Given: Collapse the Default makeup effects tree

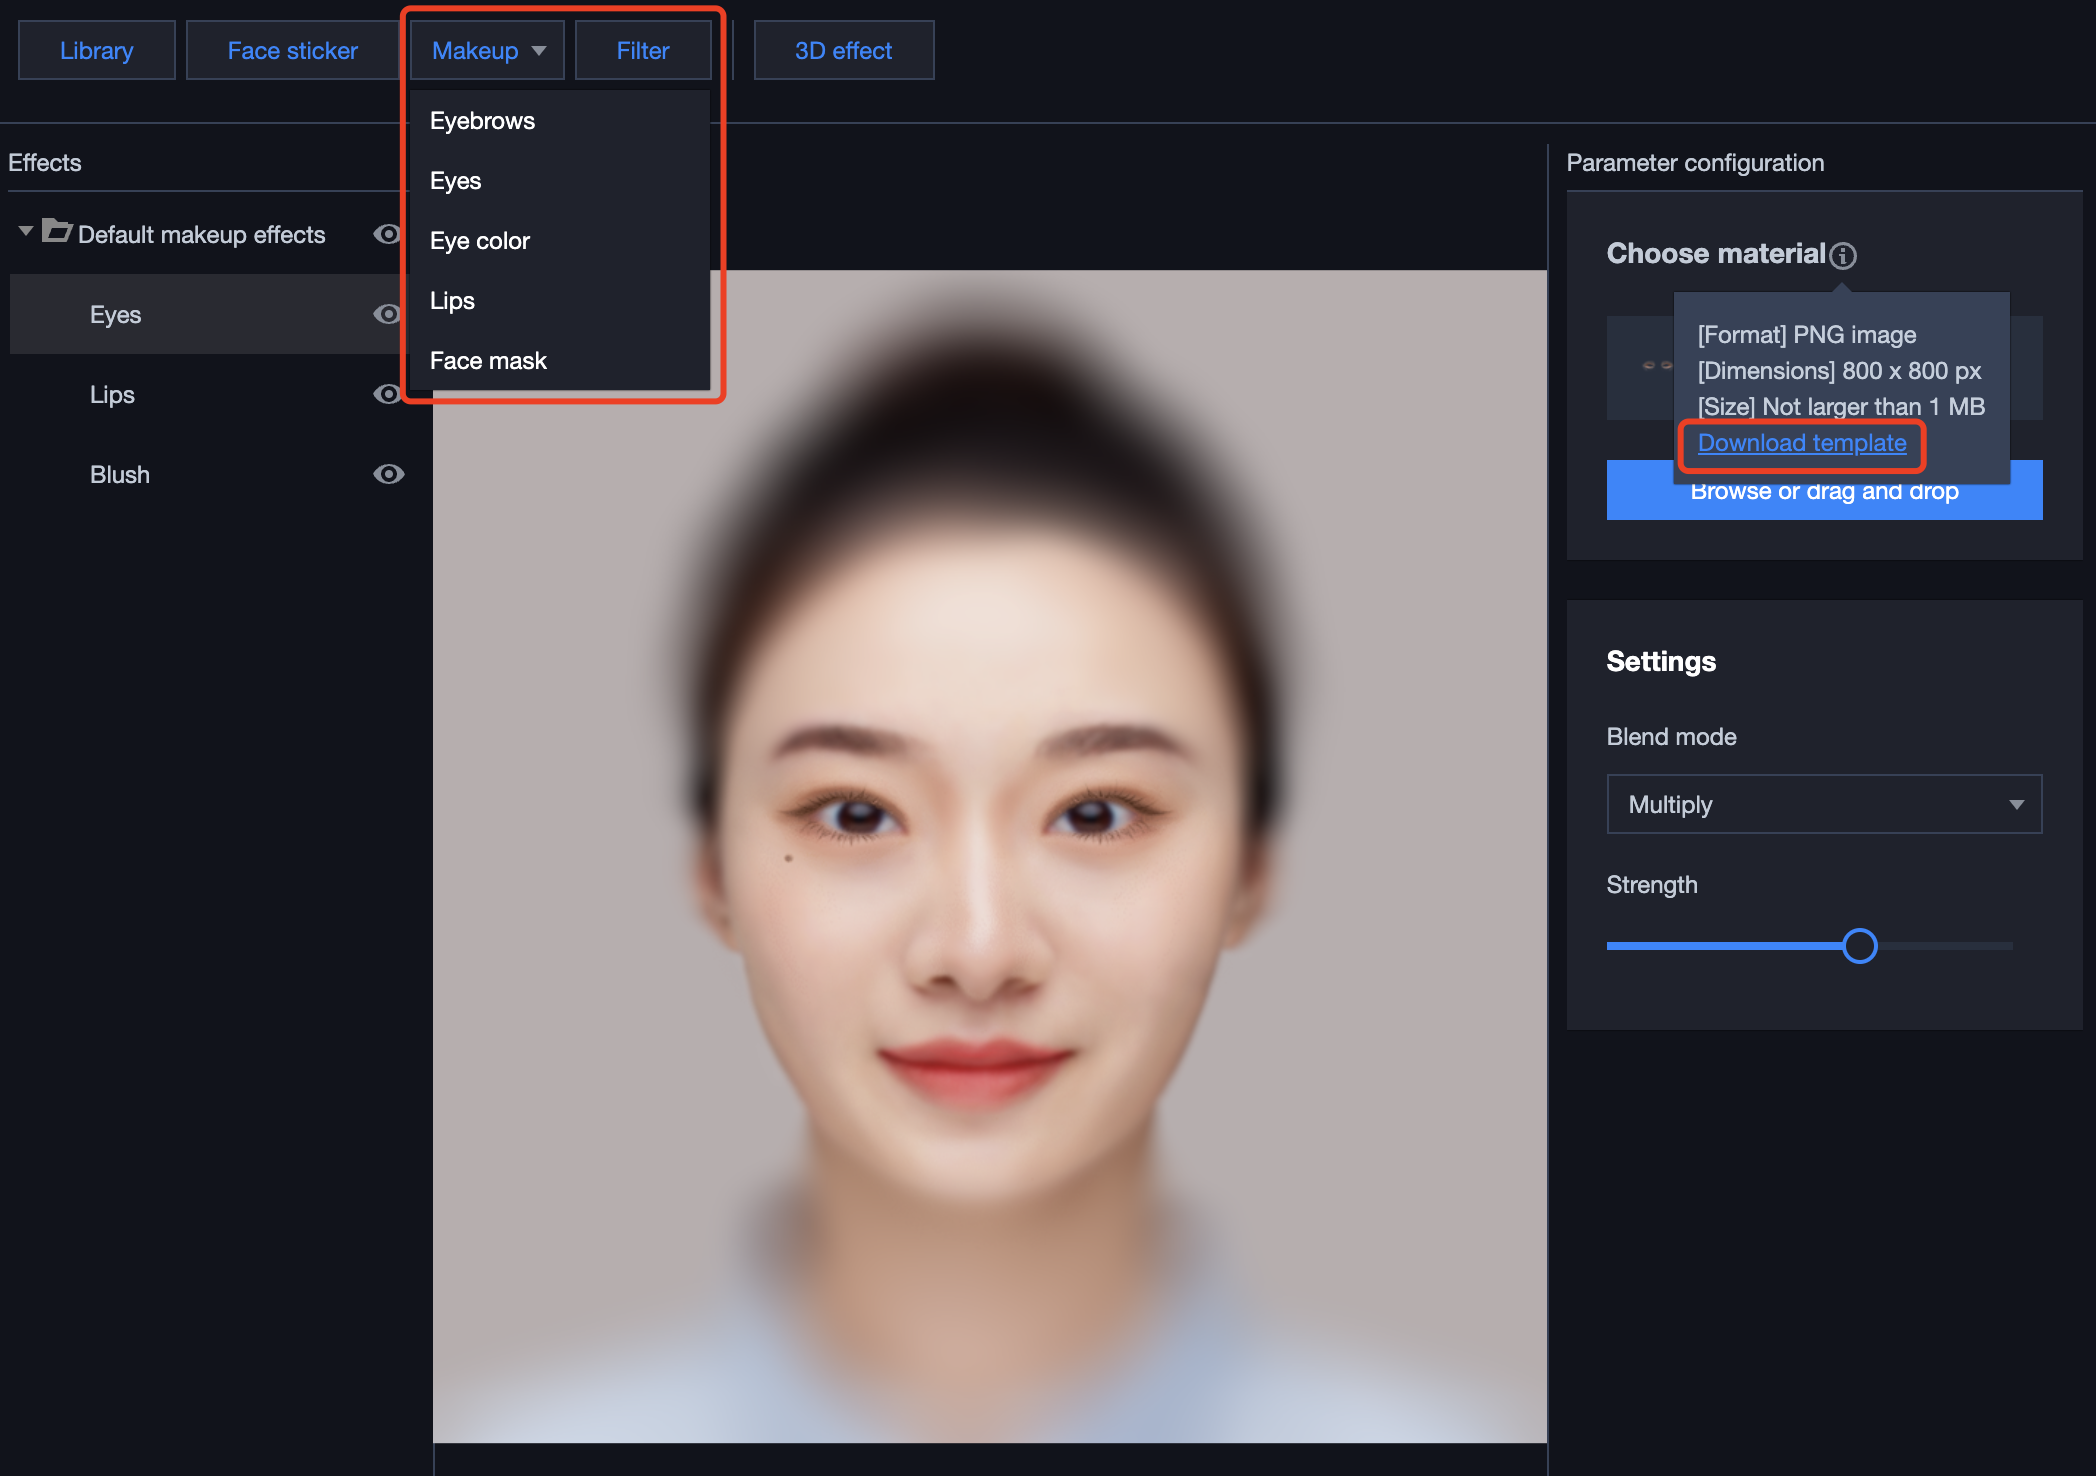Looking at the screenshot, I should coord(26,232).
